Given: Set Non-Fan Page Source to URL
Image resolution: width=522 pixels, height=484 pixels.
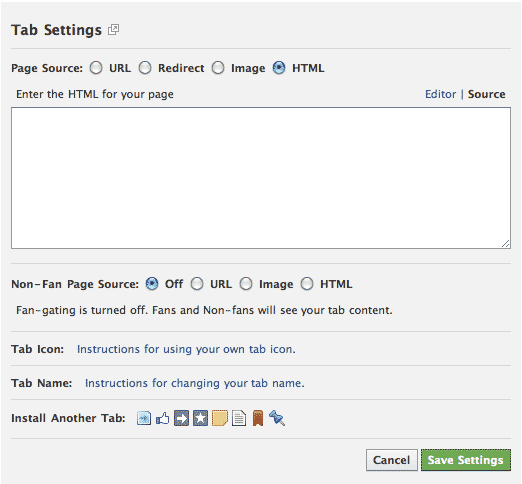Looking at the screenshot, I should click(197, 284).
